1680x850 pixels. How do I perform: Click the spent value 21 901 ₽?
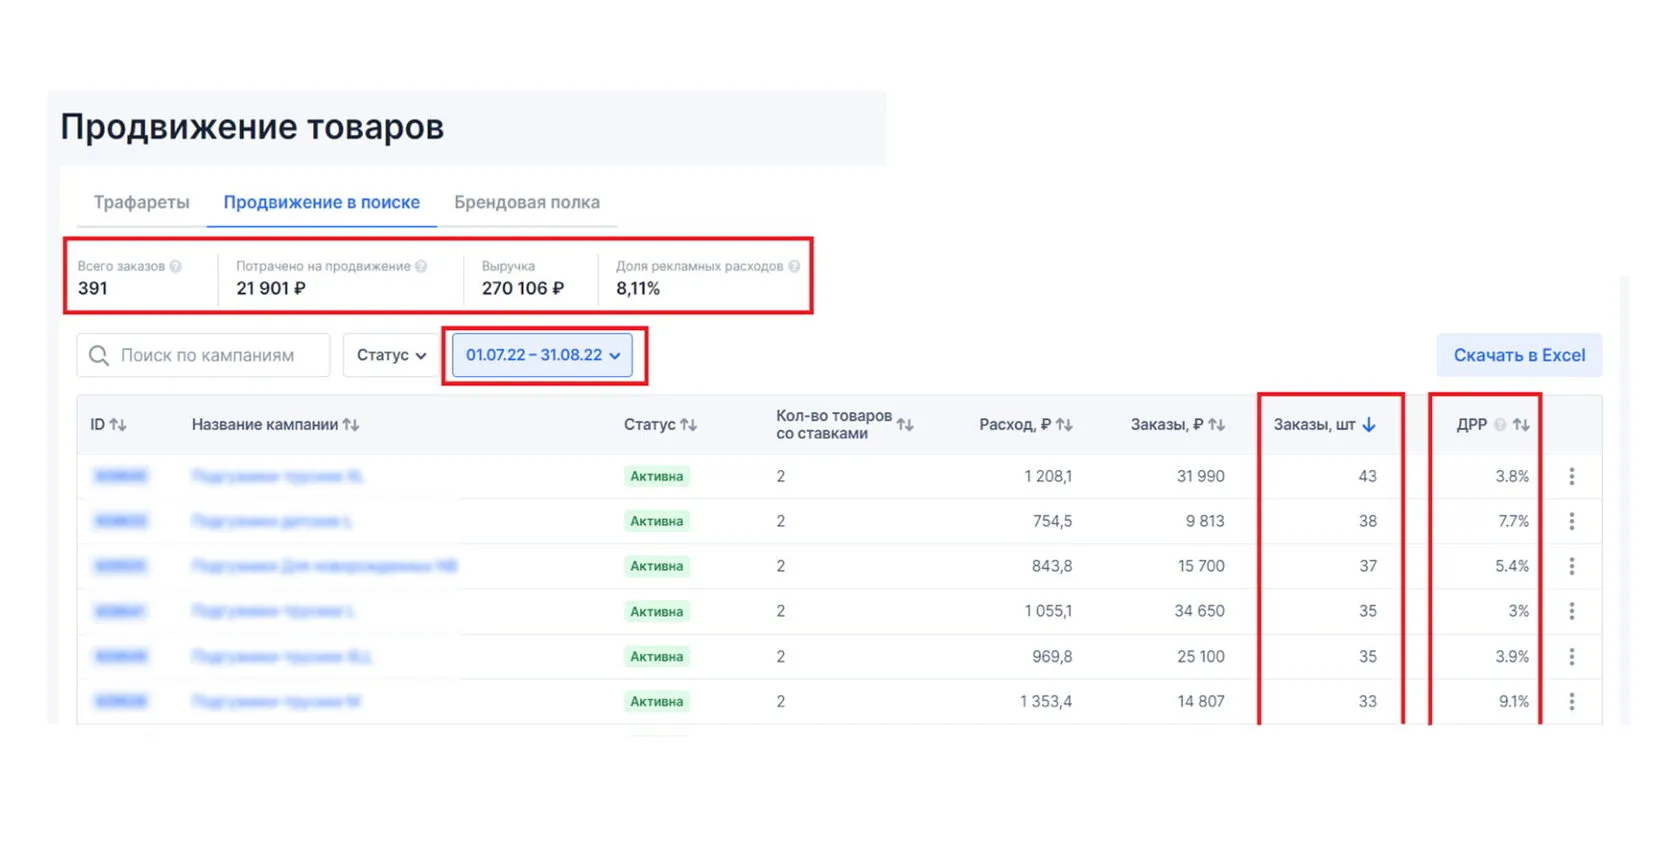coord(271,288)
